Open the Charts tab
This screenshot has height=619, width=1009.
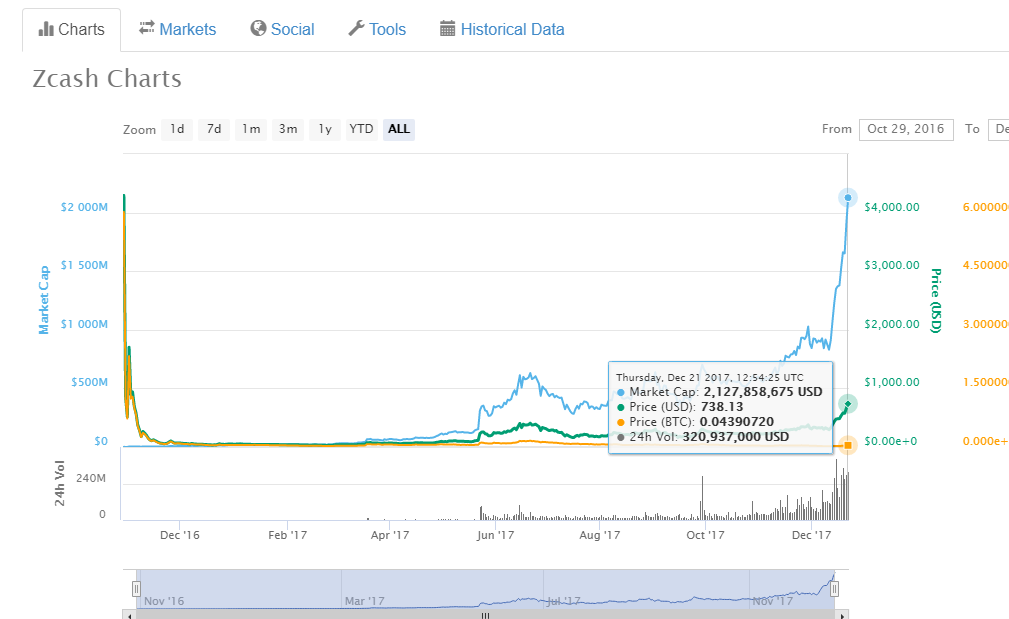(71, 30)
